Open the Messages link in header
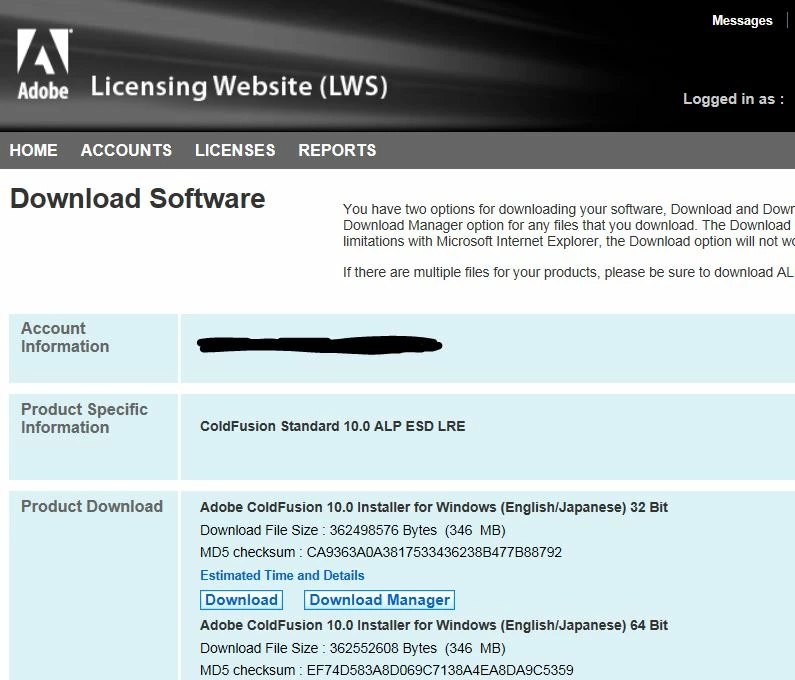This screenshot has height=680, width=795. [x=742, y=20]
